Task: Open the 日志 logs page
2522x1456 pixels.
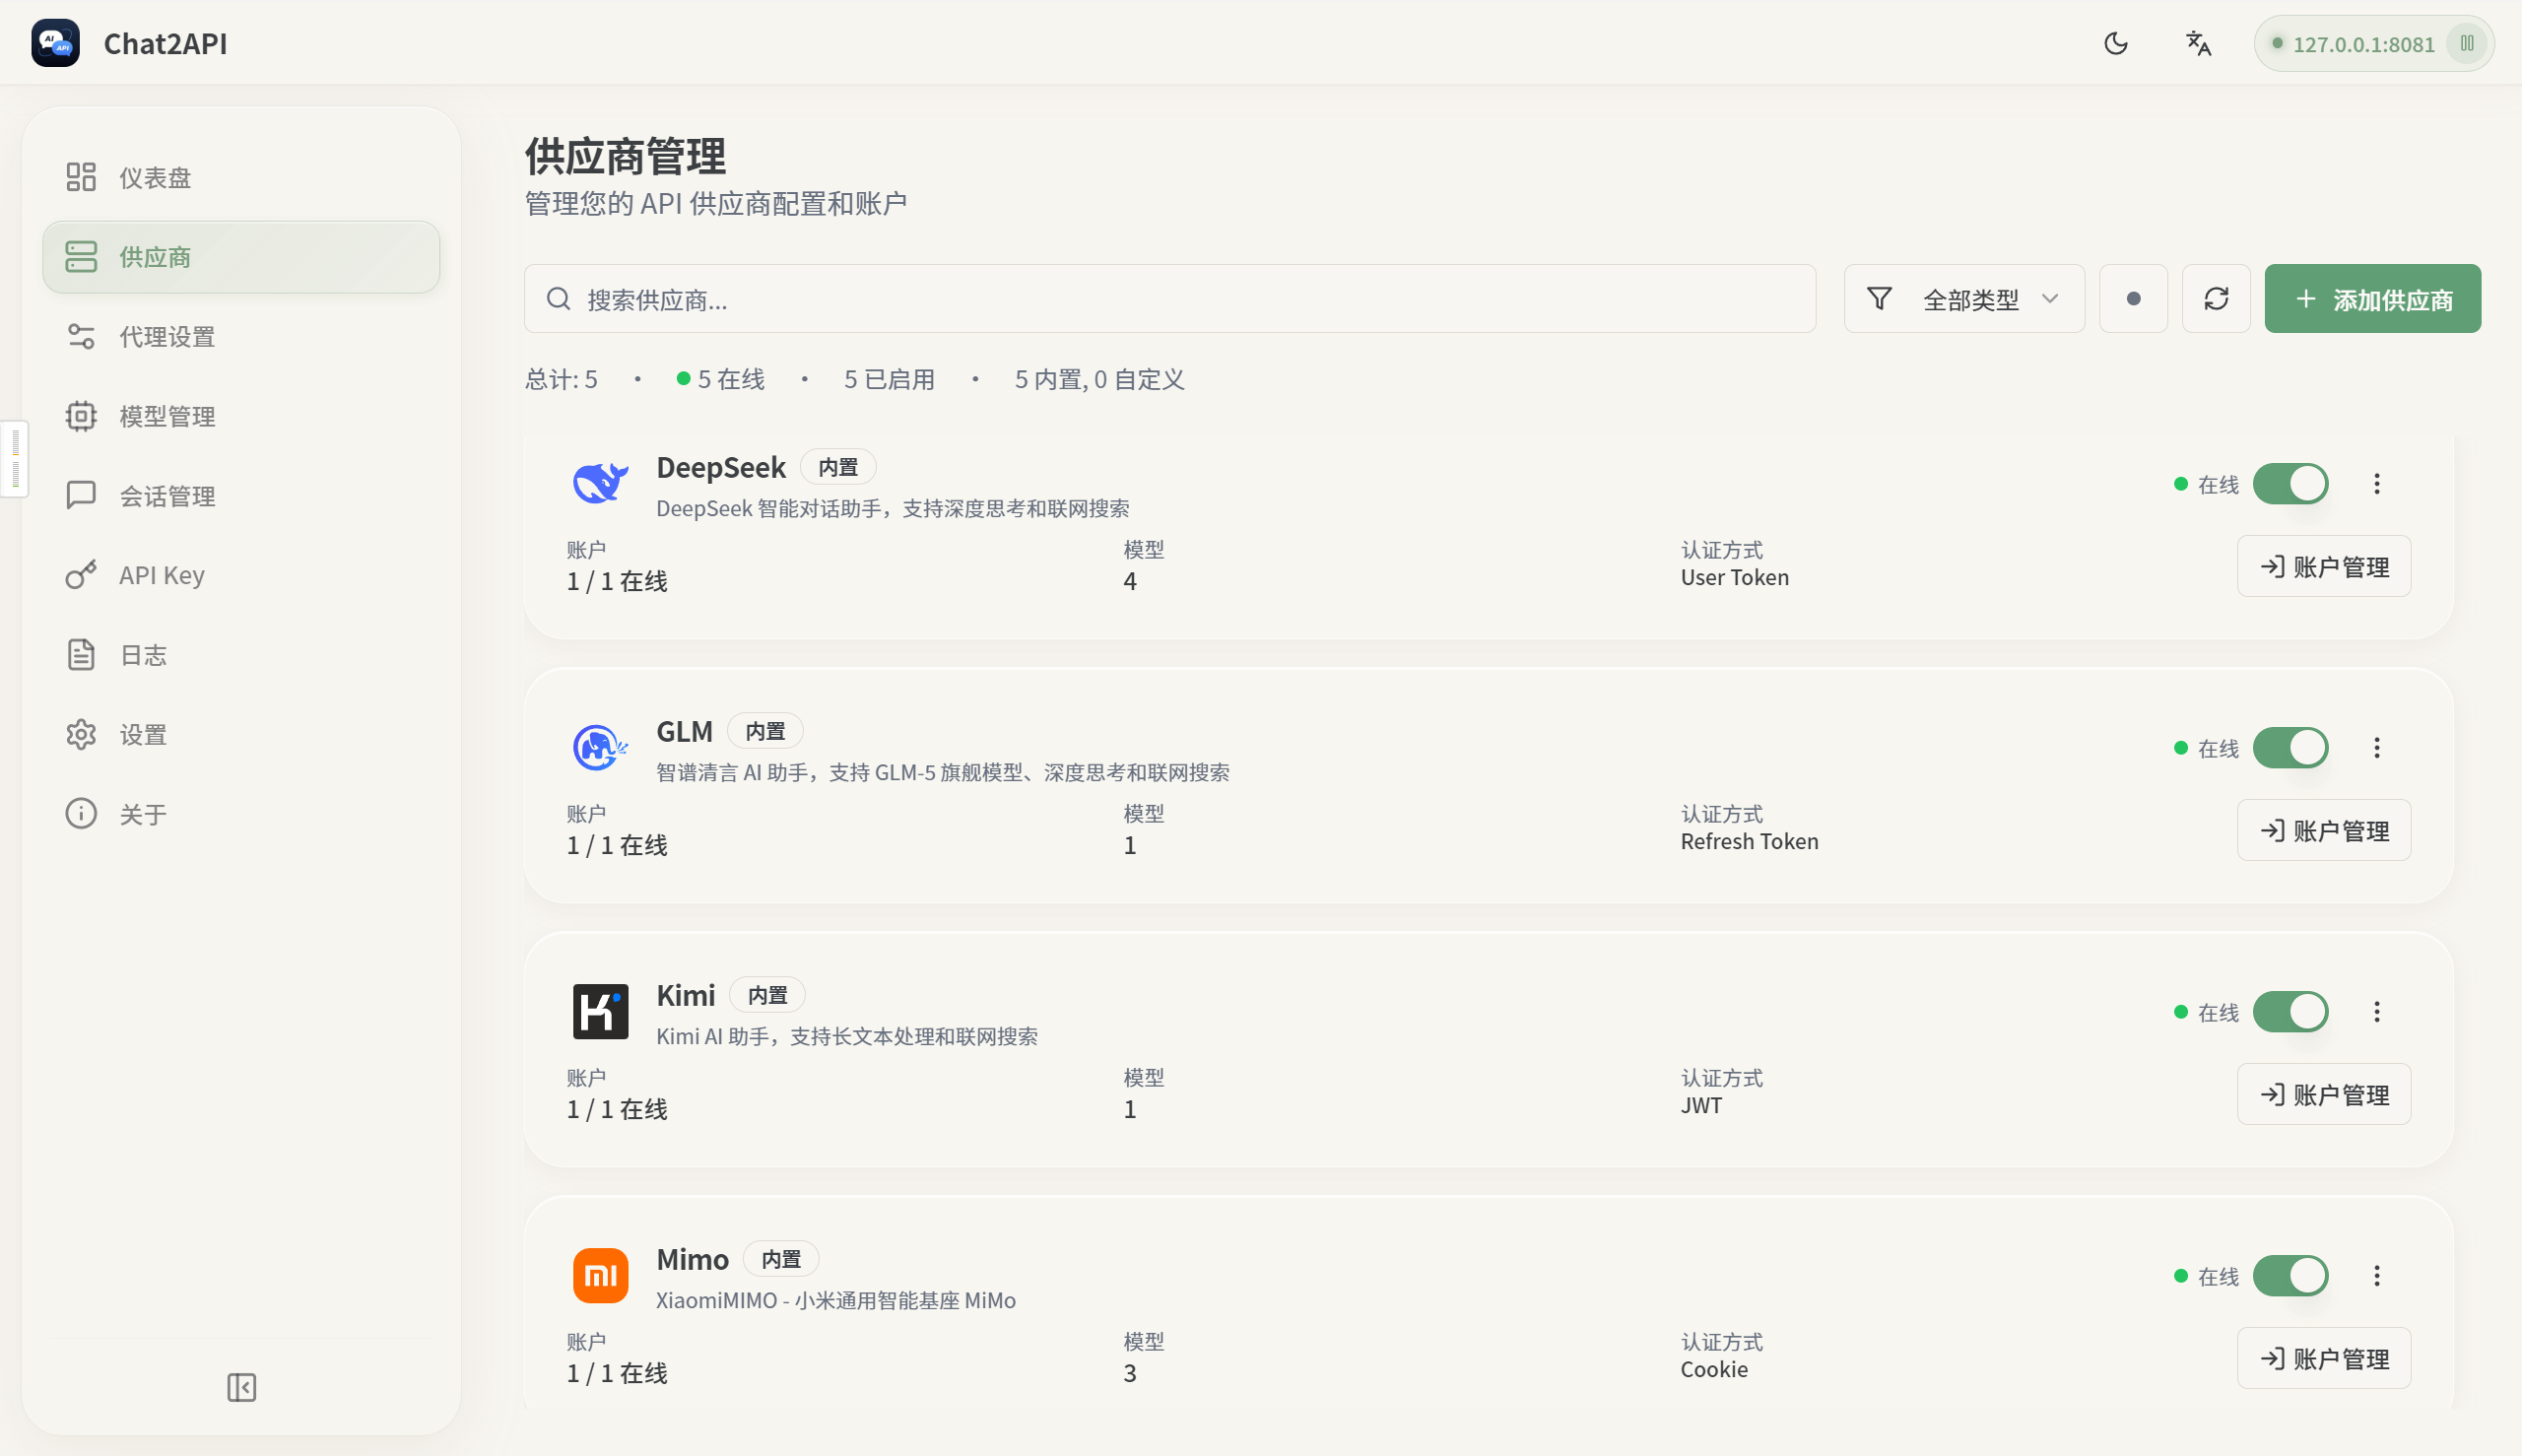Action: (x=241, y=654)
